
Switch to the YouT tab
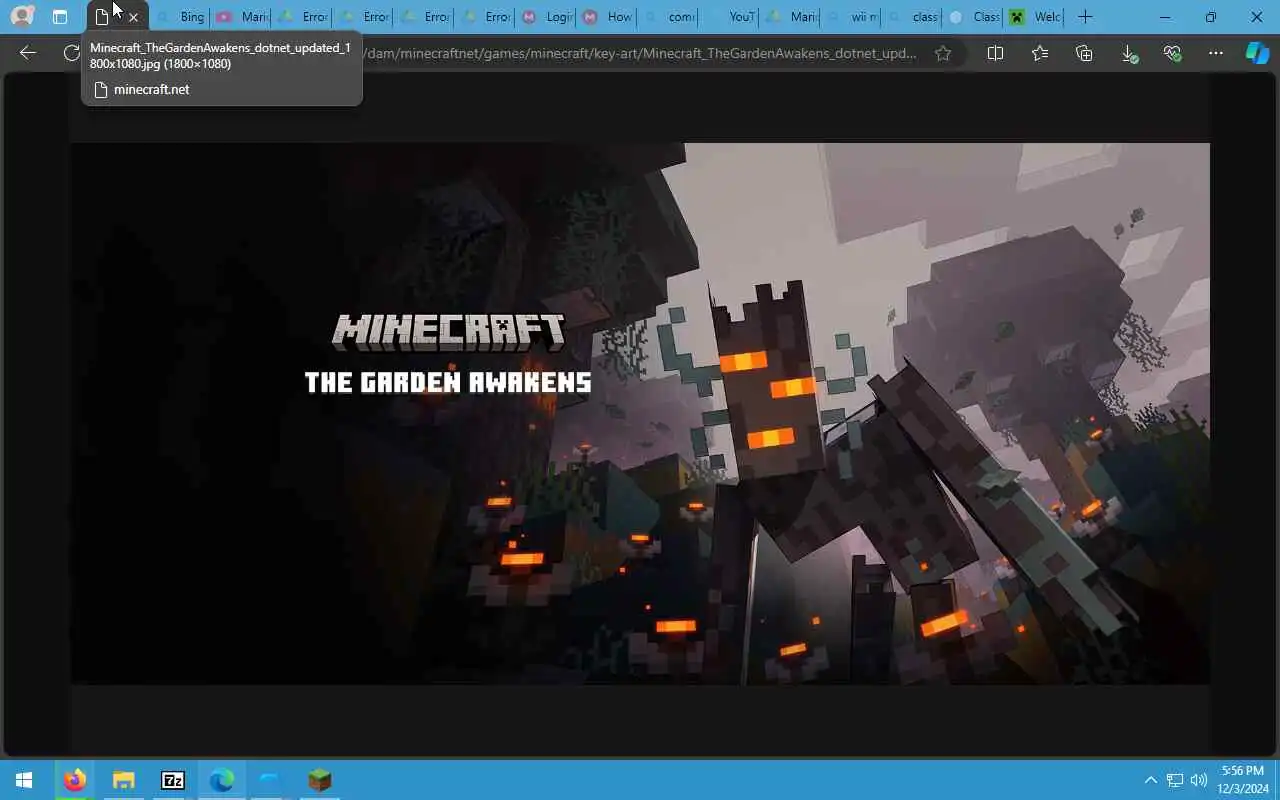729,17
